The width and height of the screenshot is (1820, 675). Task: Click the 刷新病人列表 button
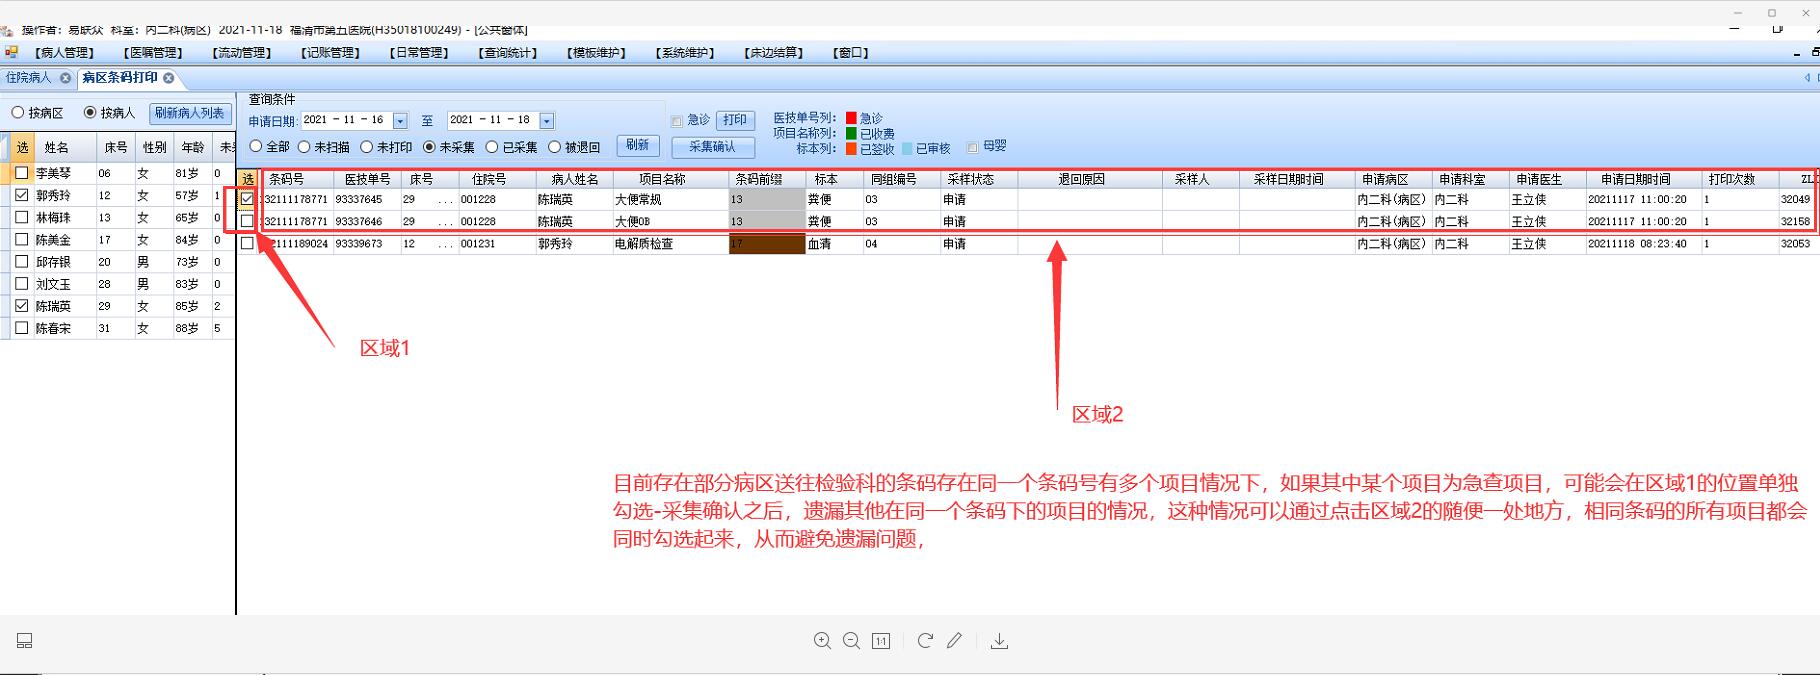click(x=190, y=113)
